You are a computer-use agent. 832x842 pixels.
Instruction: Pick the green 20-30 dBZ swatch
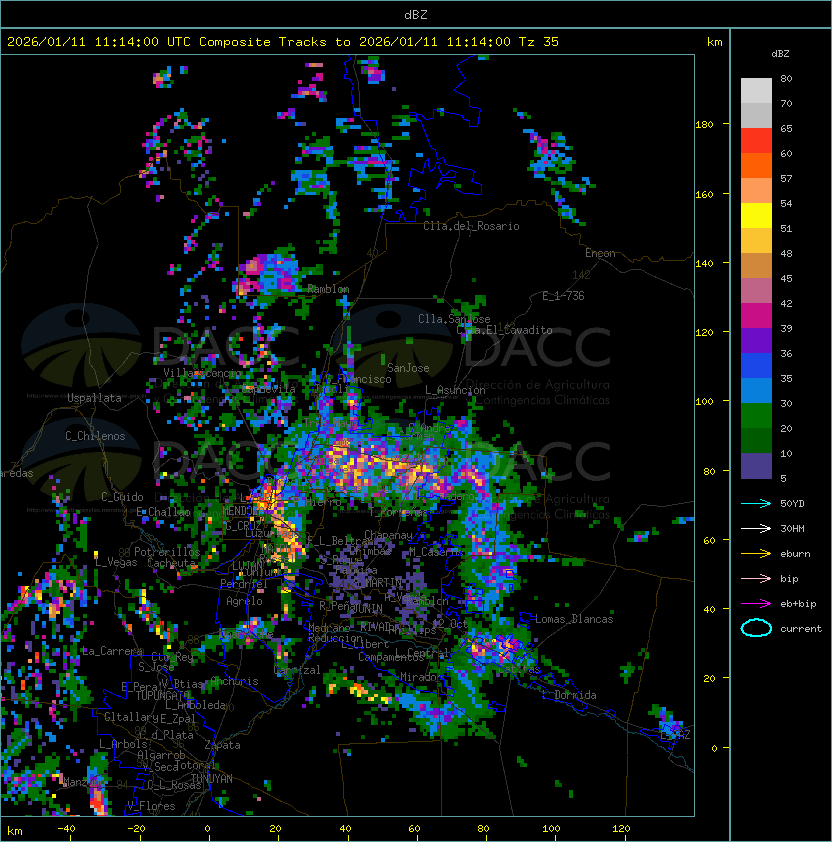click(x=756, y=416)
